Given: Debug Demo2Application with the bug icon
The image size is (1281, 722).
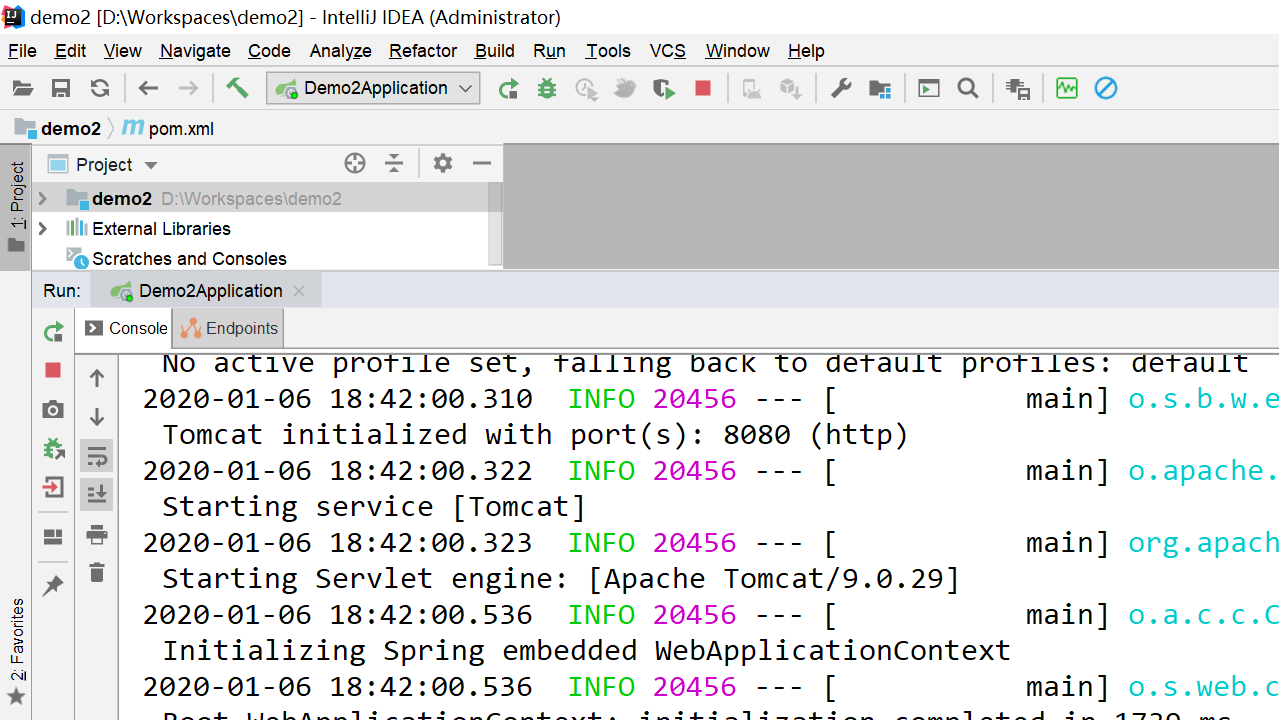Looking at the screenshot, I should (546, 89).
